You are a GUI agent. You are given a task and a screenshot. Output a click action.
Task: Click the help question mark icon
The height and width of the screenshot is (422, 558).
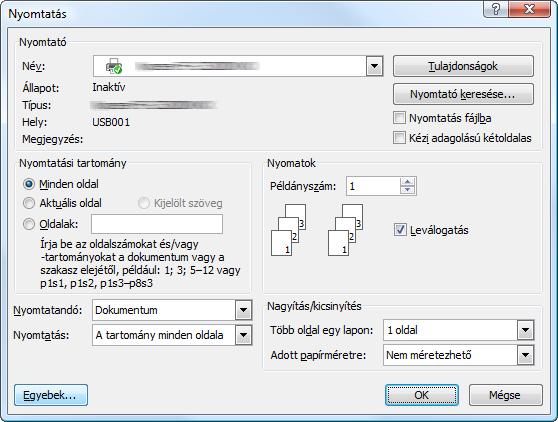click(x=496, y=9)
